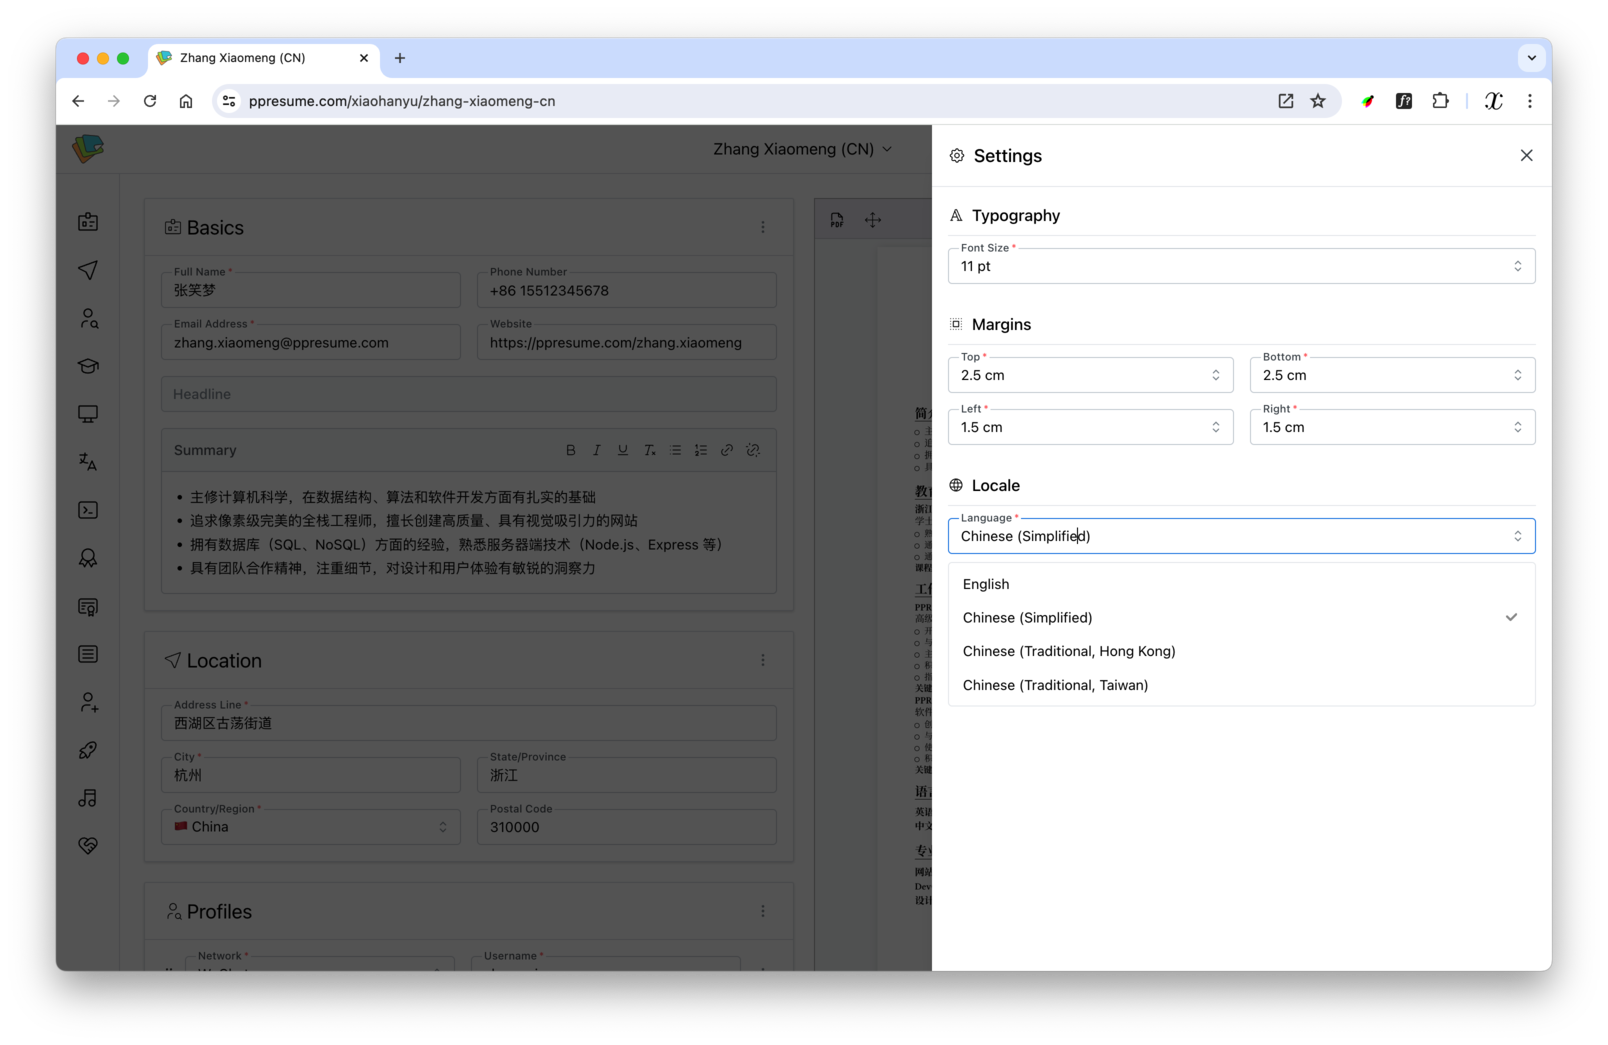The image size is (1608, 1045).
Task: Open Basics section more options menu
Action: (762, 228)
